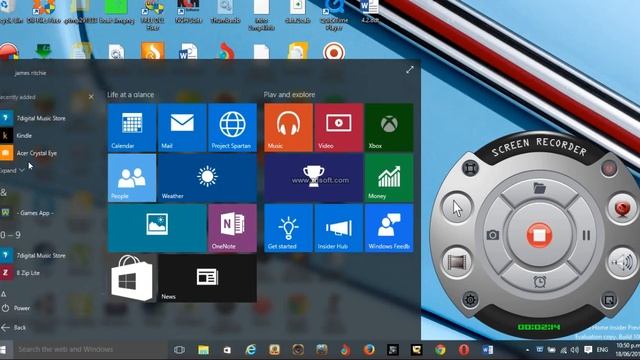Click full-screen region icon in Screen Recorder
The image size is (640, 360).
pyautogui.click(x=470, y=168)
